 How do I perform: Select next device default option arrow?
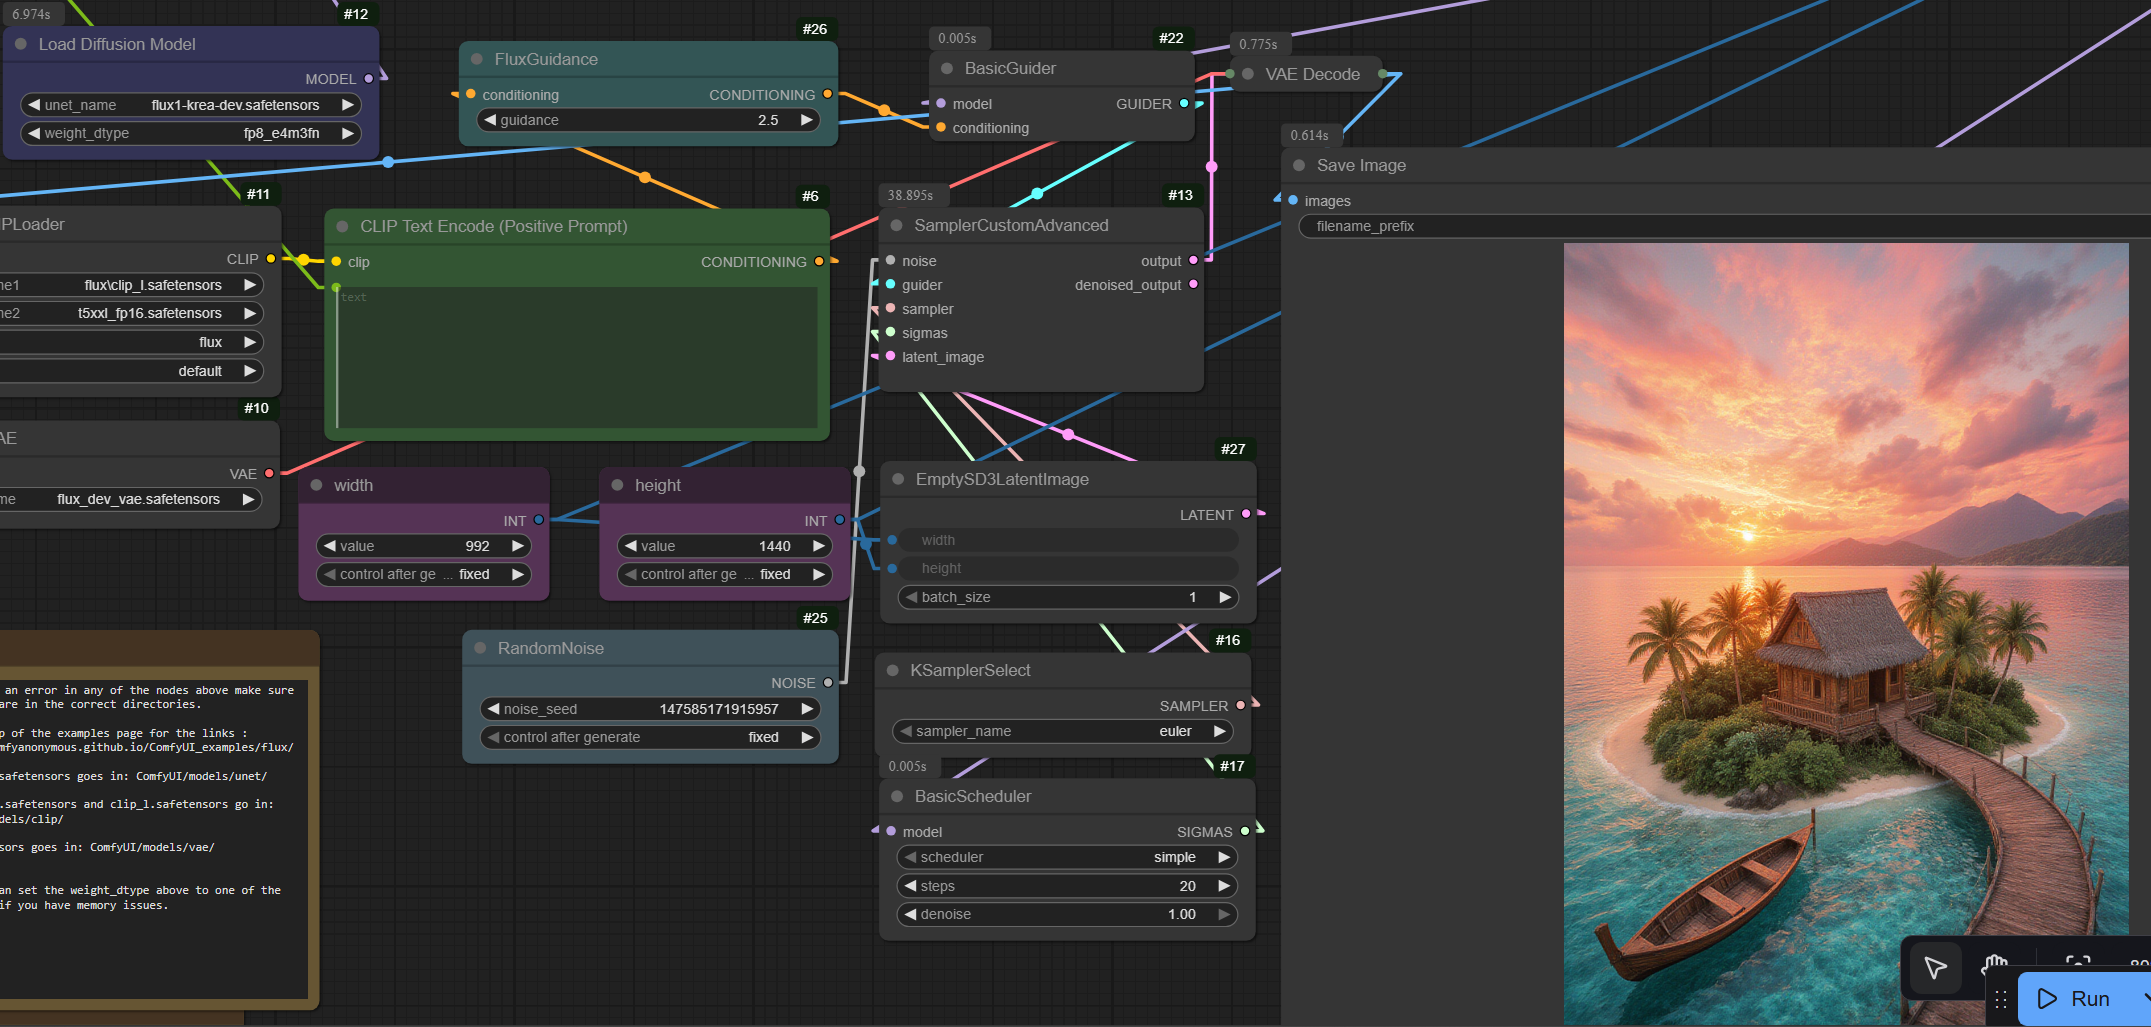click(x=250, y=371)
